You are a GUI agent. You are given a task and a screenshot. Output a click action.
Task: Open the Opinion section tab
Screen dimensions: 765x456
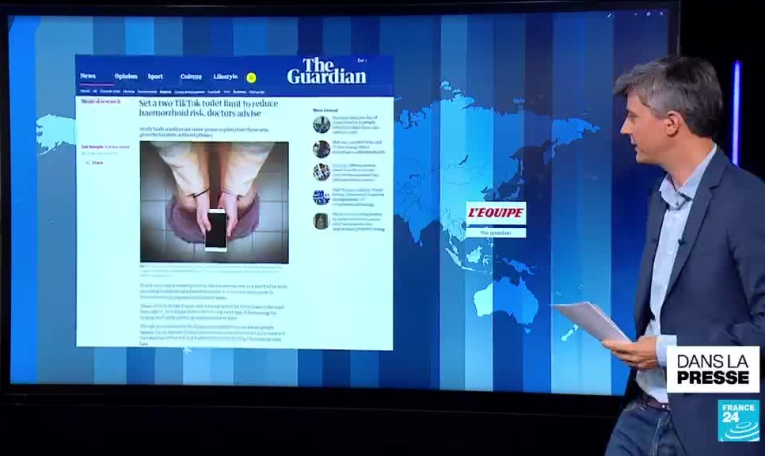126,76
